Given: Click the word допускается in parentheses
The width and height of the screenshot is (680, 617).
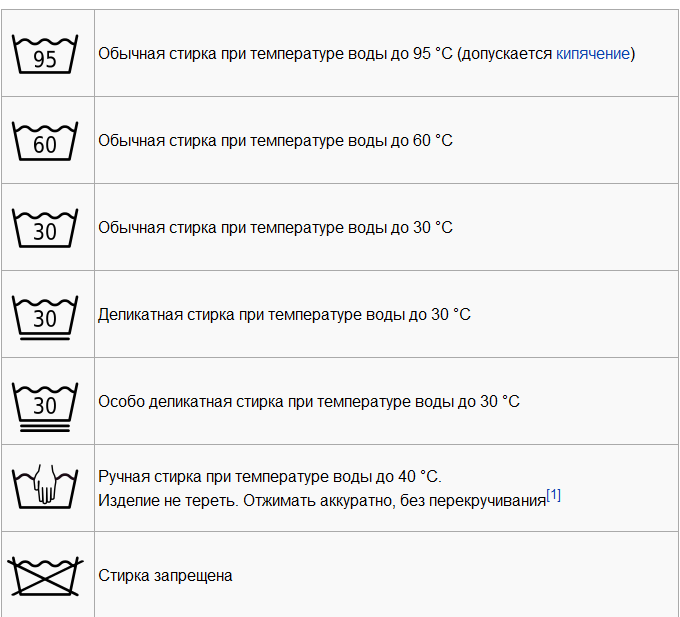Looking at the screenshot, I should (507, 54).
